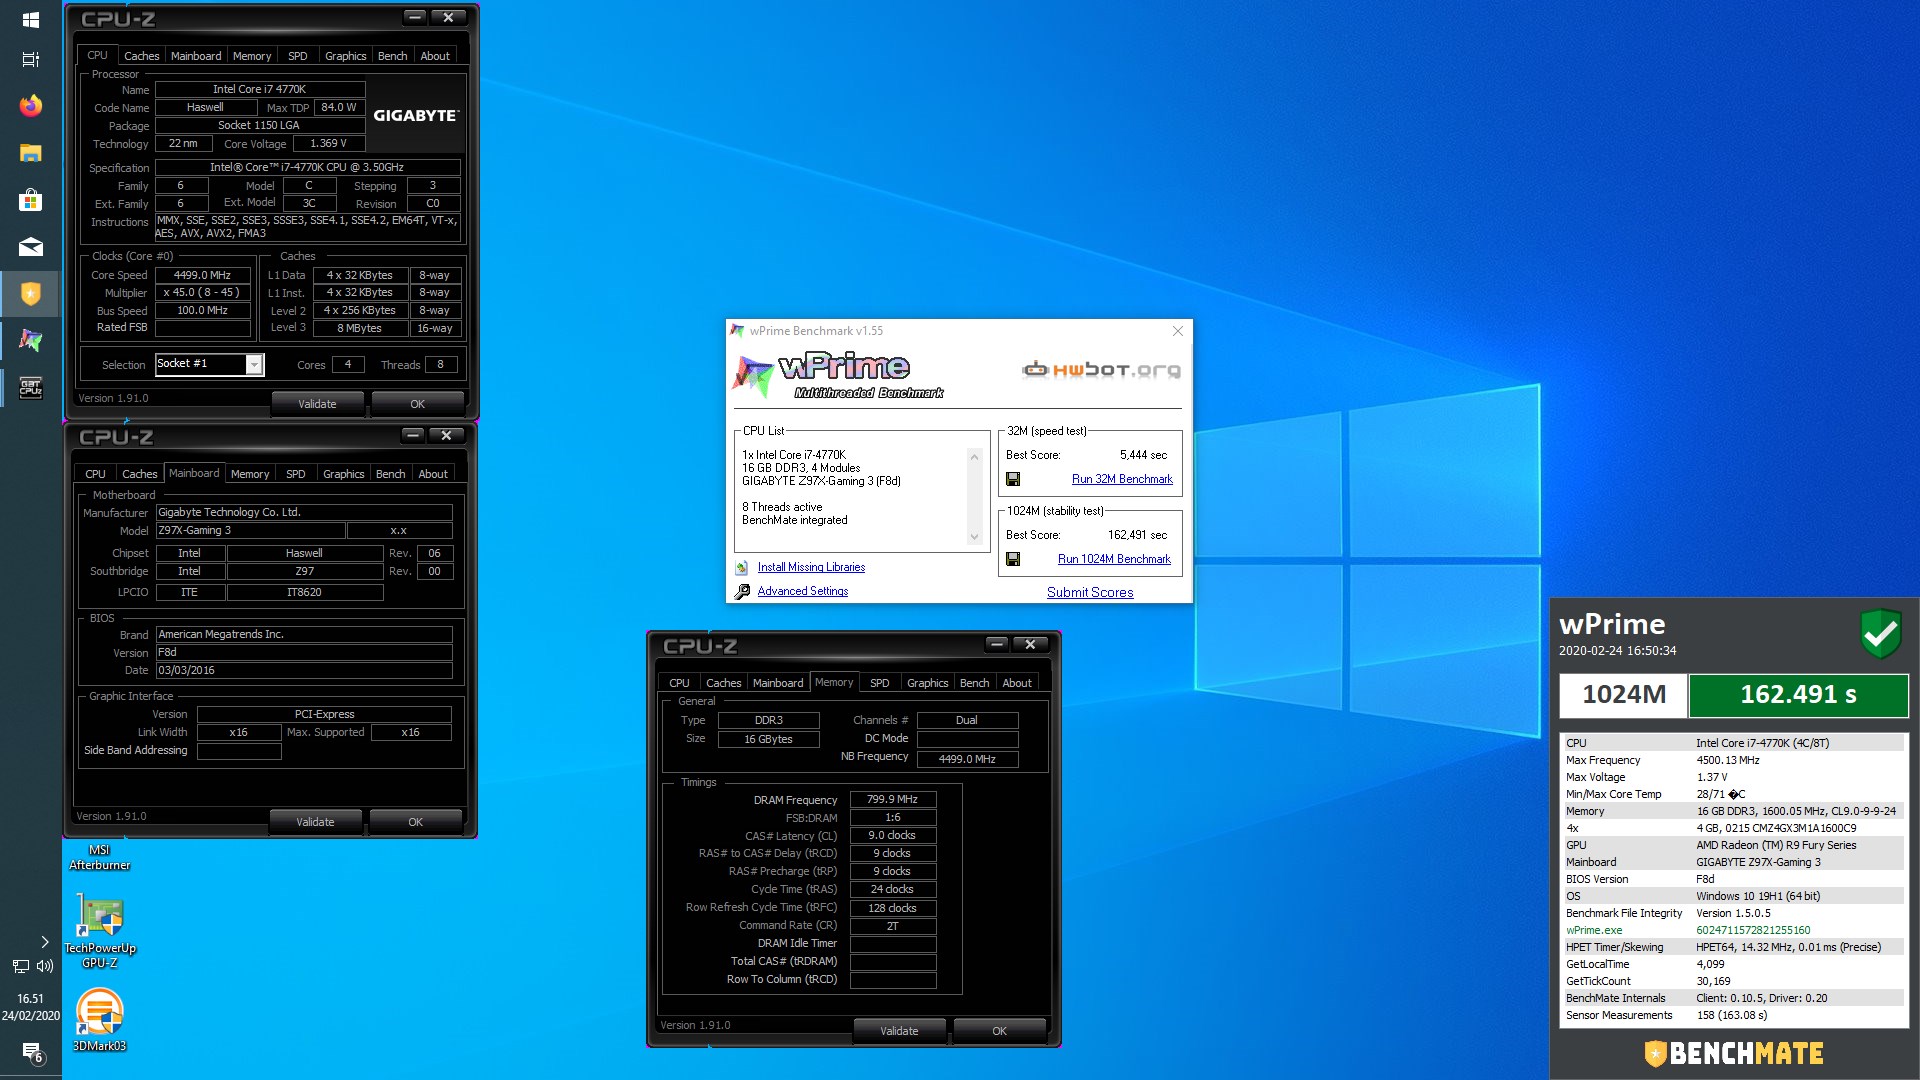Run the 1024M Benchmark link

click(x=1114, y=559)
